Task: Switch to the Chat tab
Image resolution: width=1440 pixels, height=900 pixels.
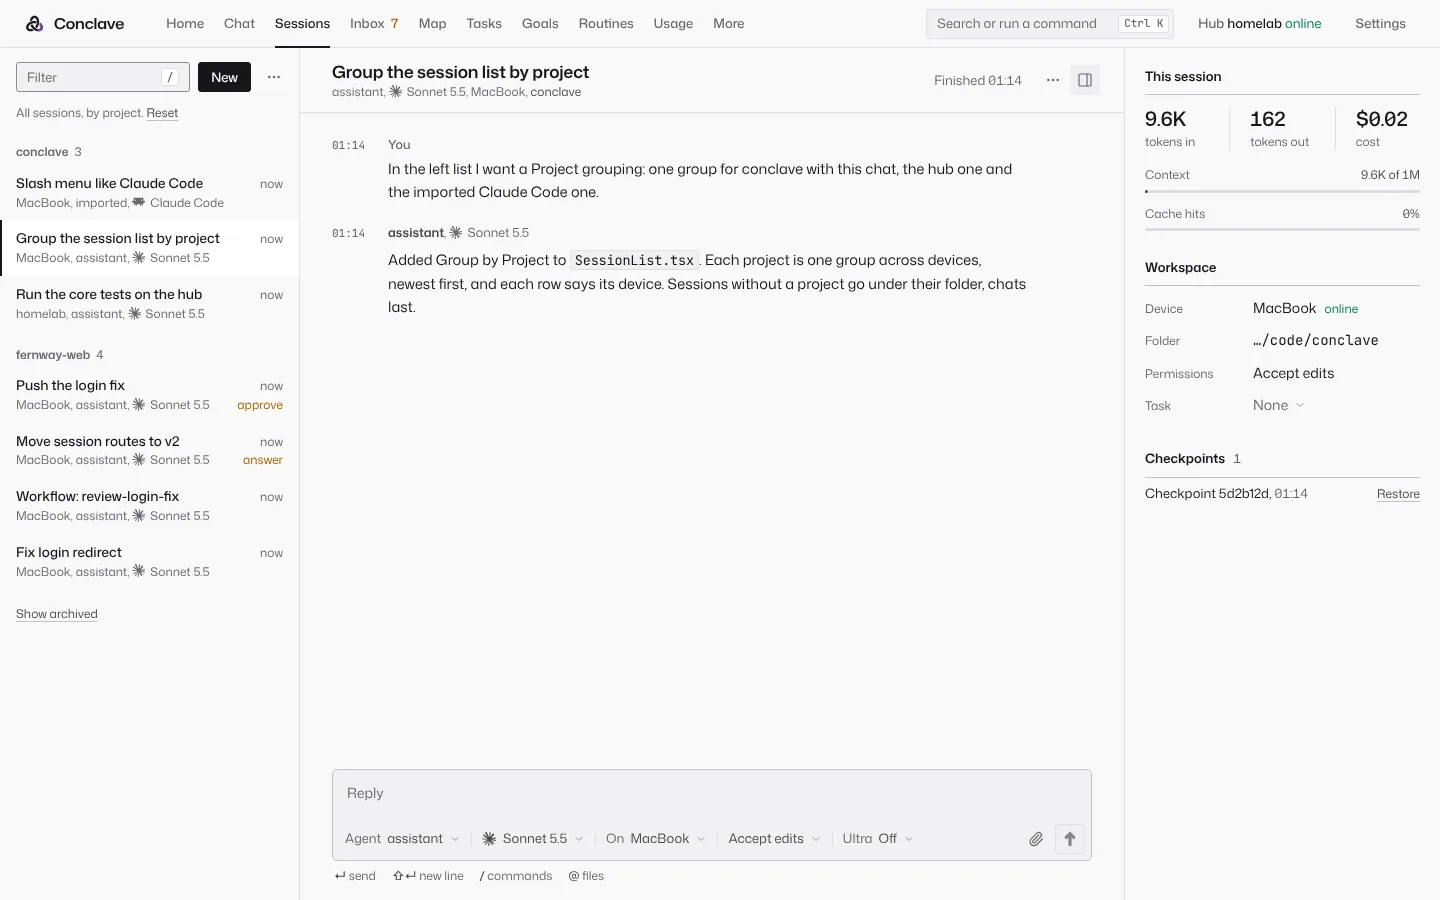Action: click(239, 23)
